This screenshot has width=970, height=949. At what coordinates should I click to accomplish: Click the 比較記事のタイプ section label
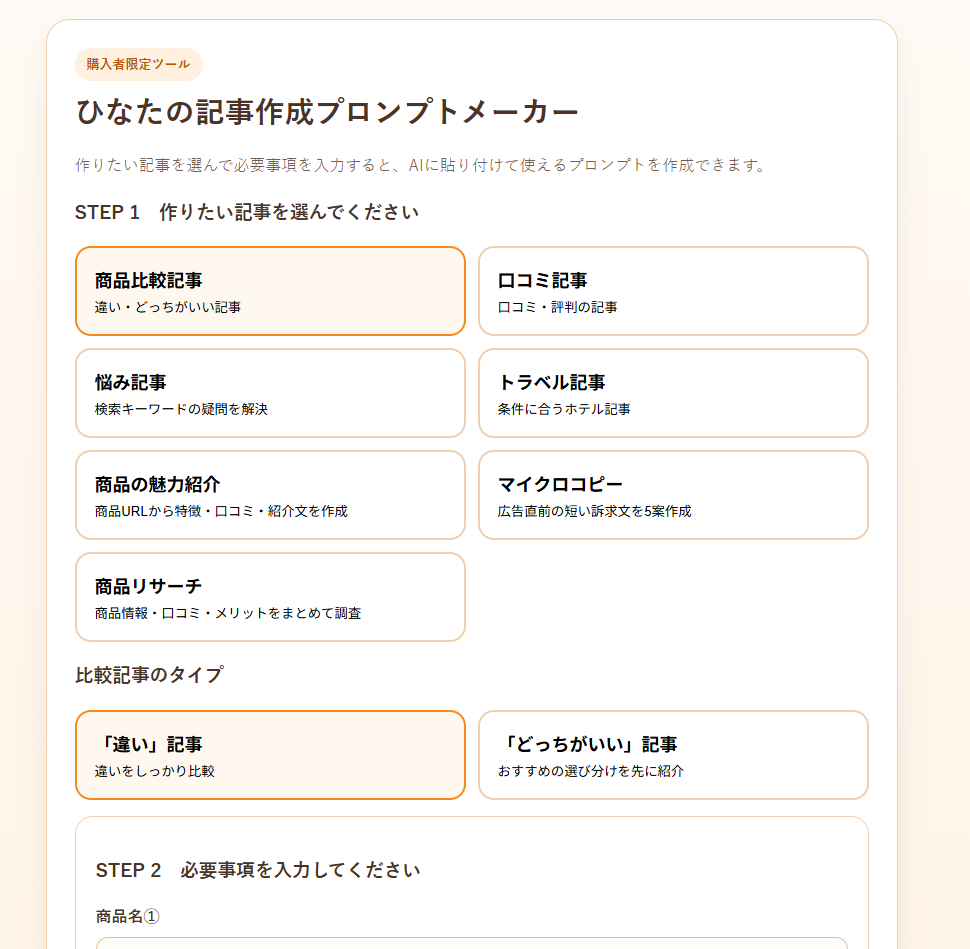(149, 675)
